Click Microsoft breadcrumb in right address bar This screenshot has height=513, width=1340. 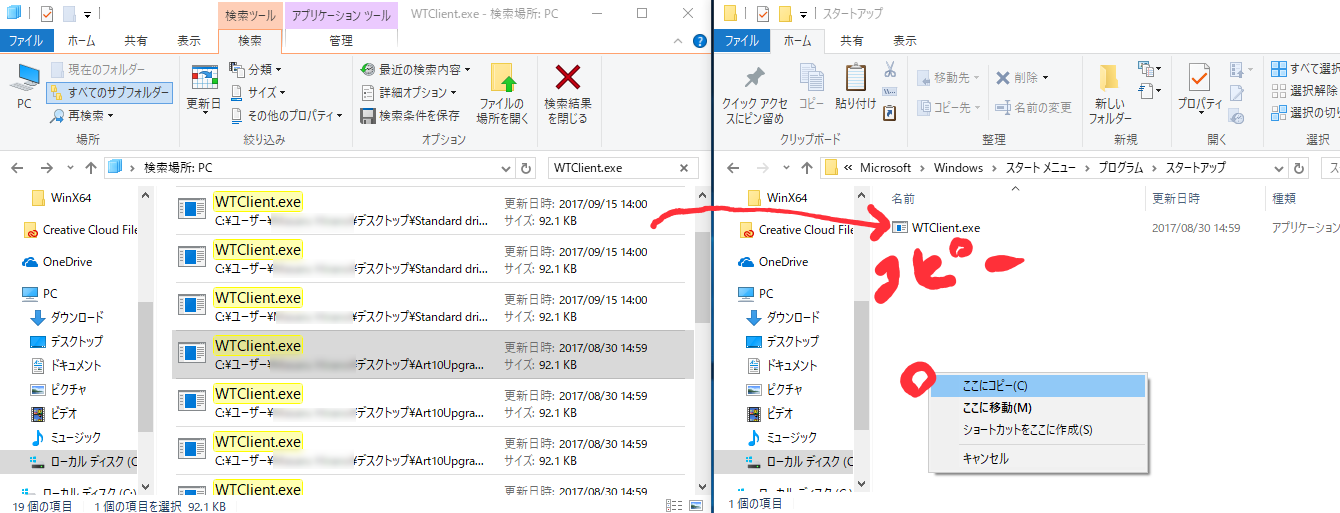click(886, 168)
